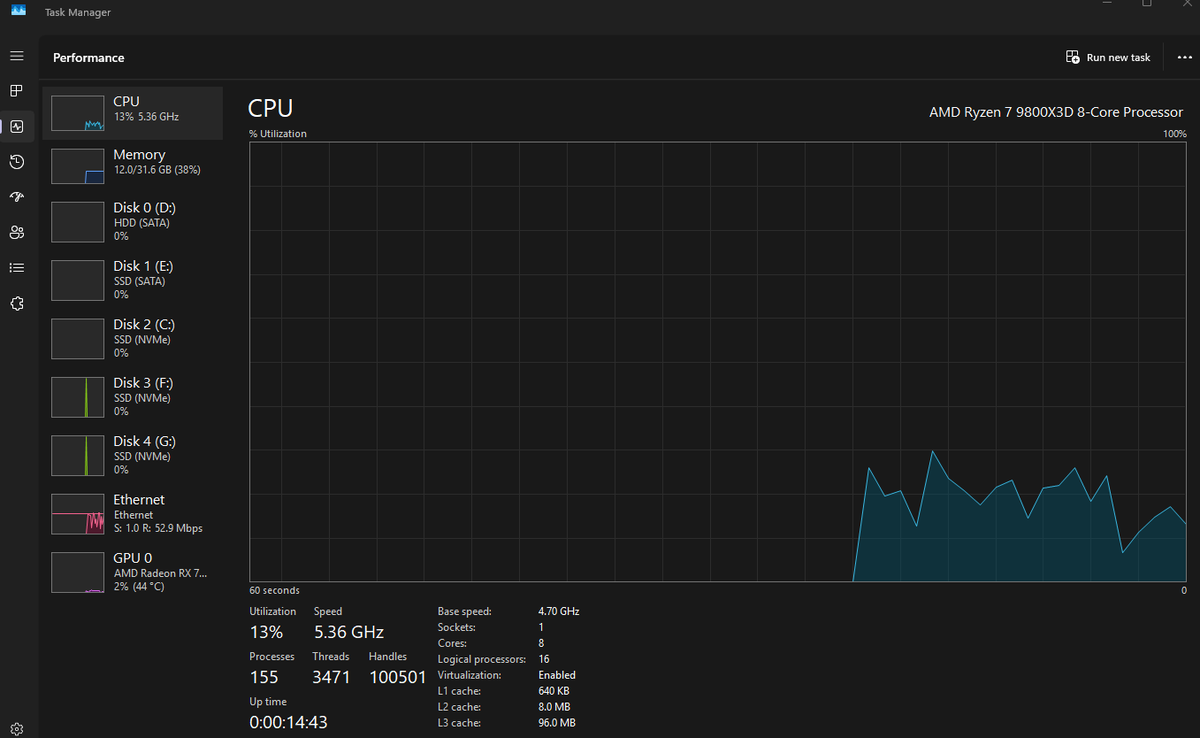Select Disk 4 (G:) NVMe entry

click(133, 455)
